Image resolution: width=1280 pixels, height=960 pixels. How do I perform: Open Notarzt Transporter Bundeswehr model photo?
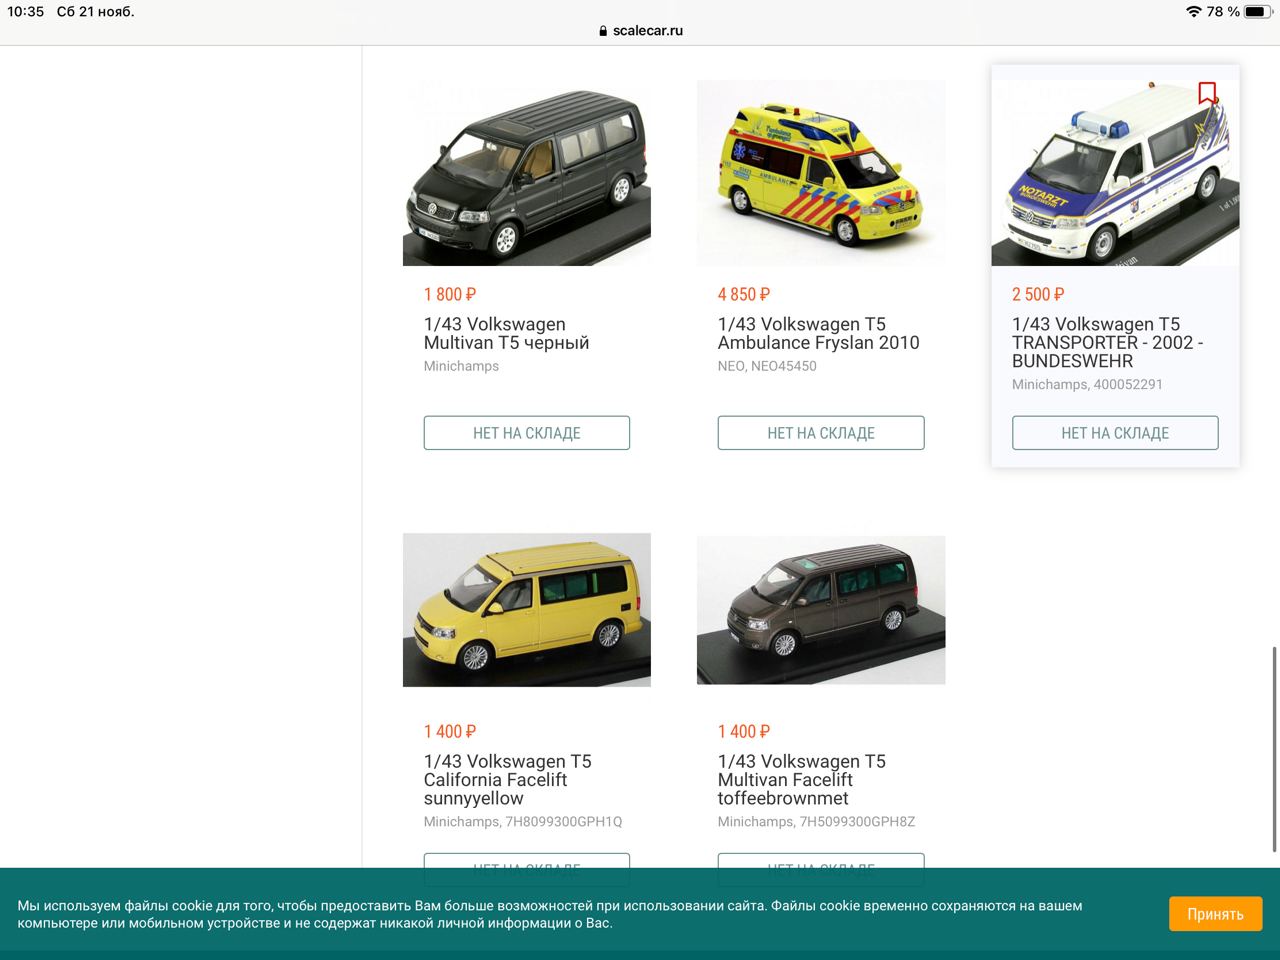tap(1115, 173)
